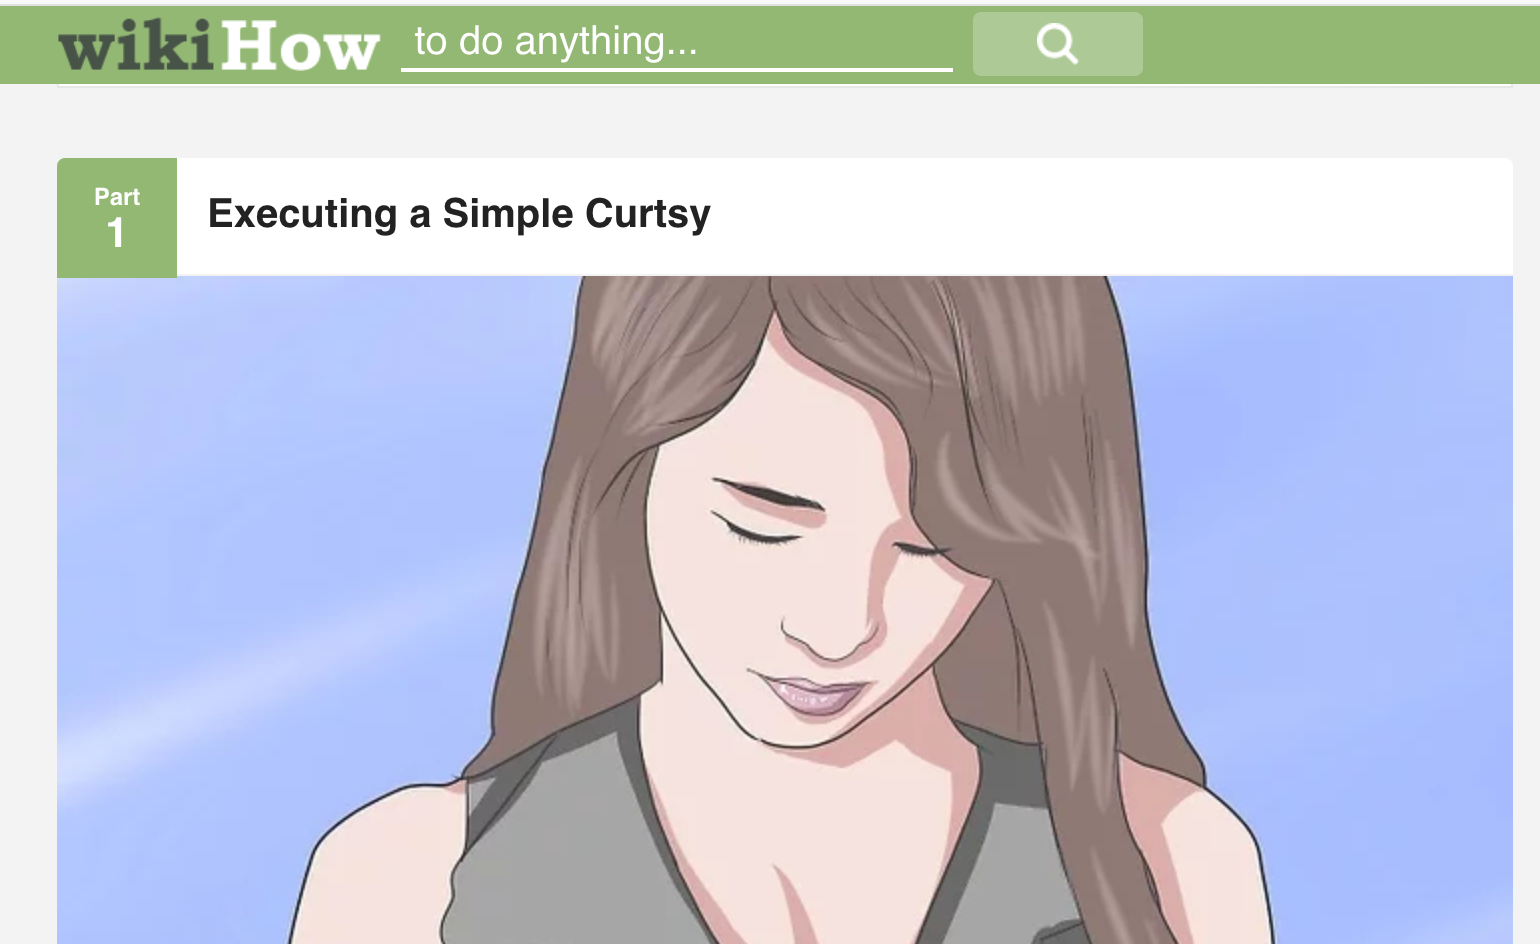Click the search magnifier icon
1540x944 pixels.
click(x=1057, y=44)
